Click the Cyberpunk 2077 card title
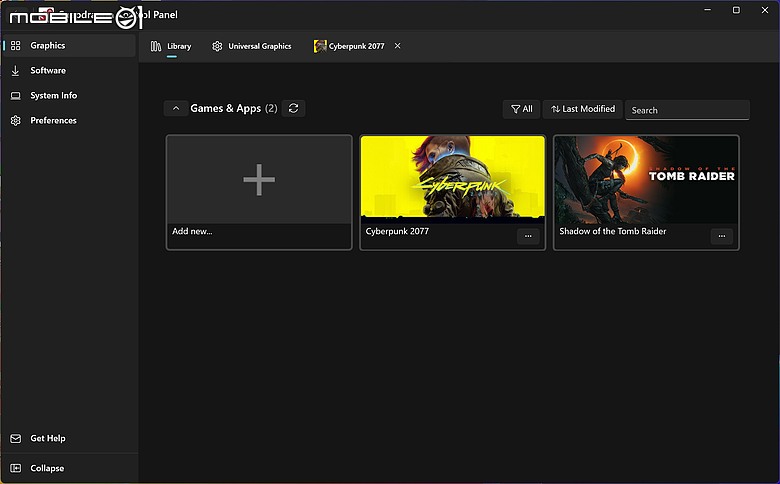 (397, 231)
